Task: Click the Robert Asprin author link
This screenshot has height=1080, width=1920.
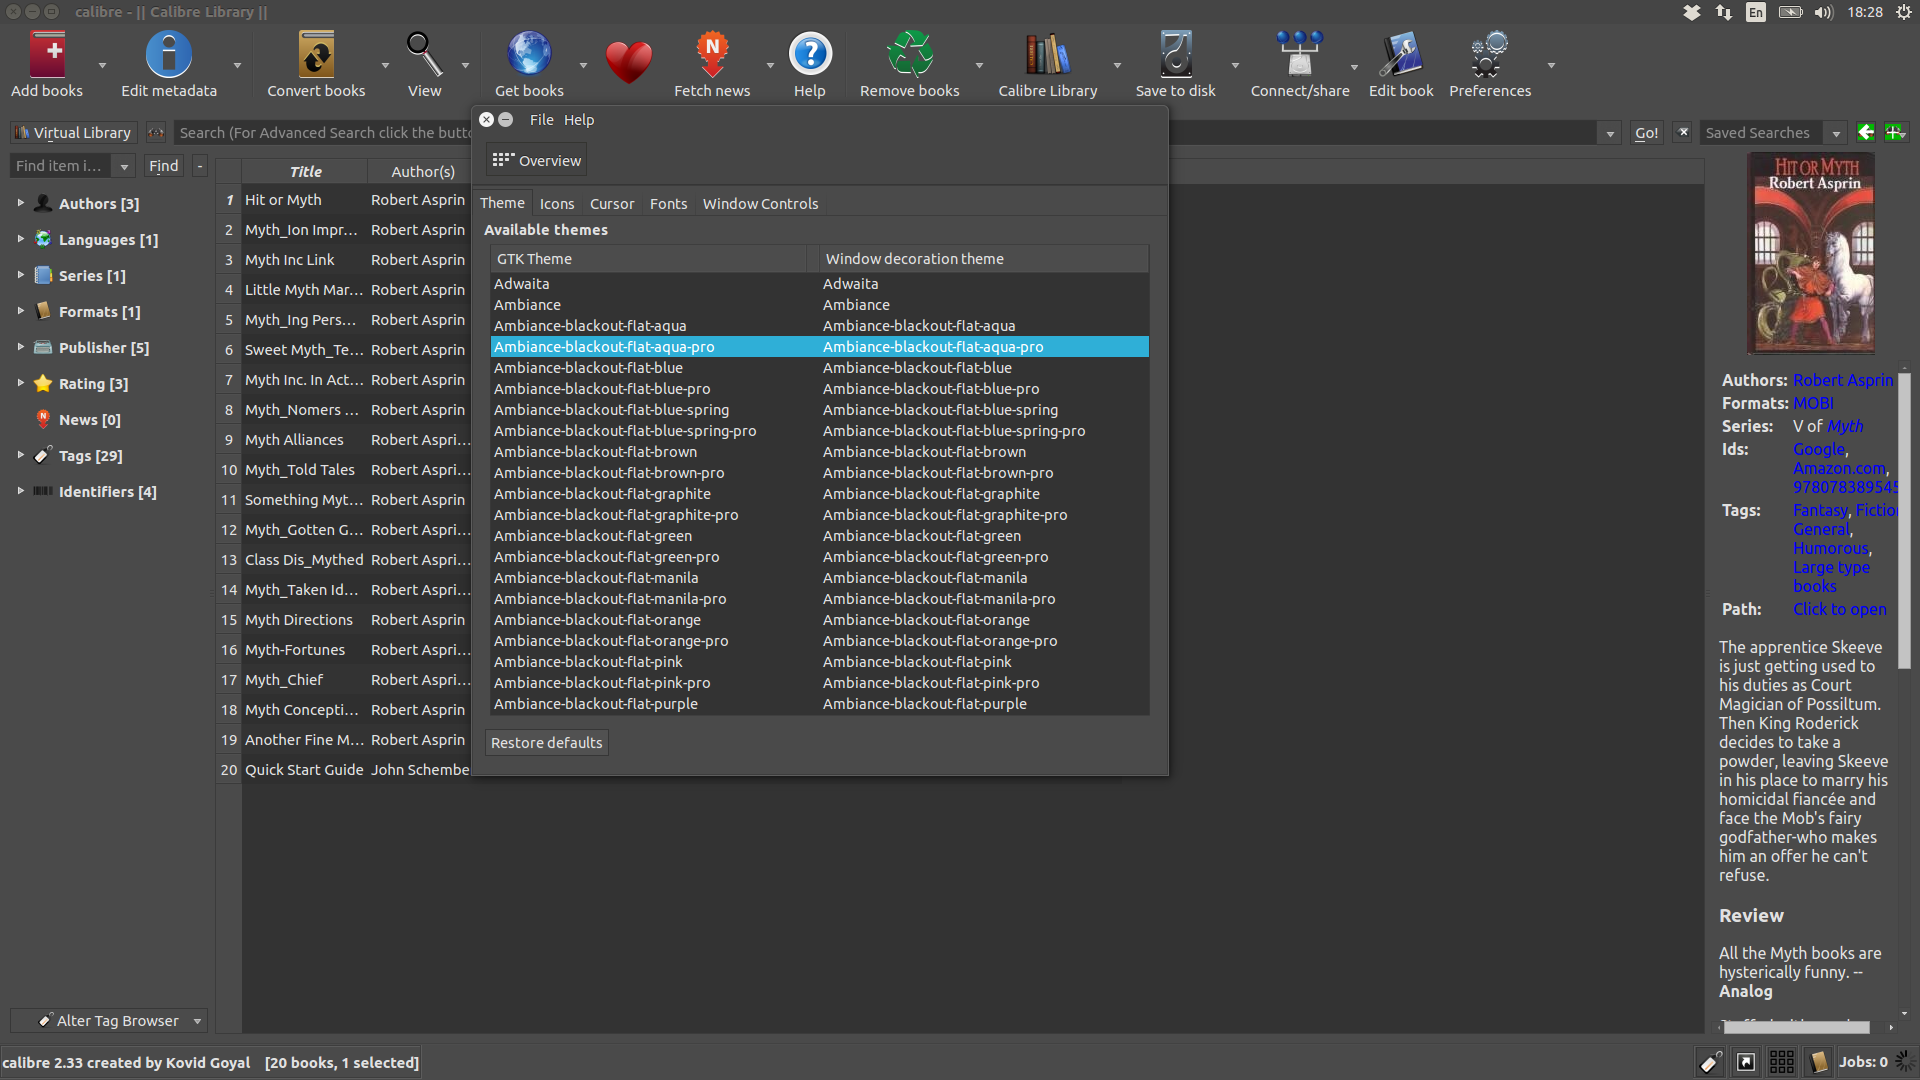Action: (x=1842, y=380)
